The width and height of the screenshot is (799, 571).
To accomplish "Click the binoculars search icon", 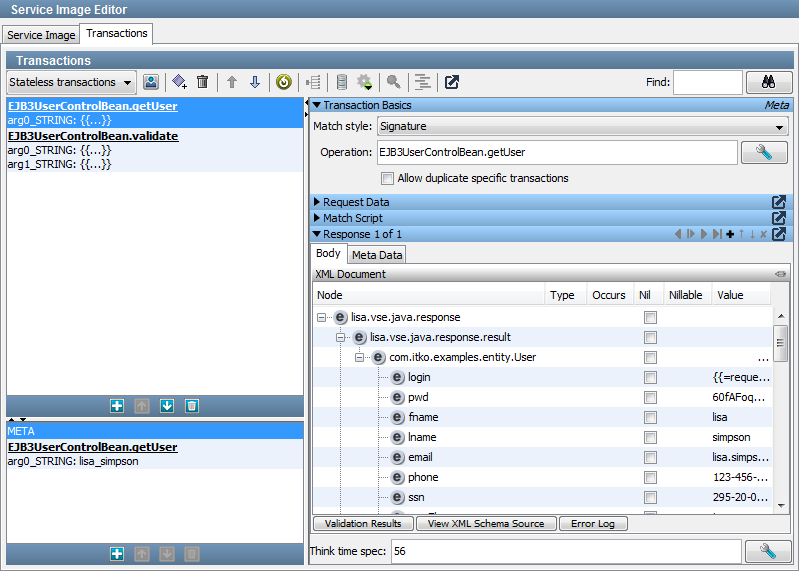I will pyautogui.click(x=768, y=82).
